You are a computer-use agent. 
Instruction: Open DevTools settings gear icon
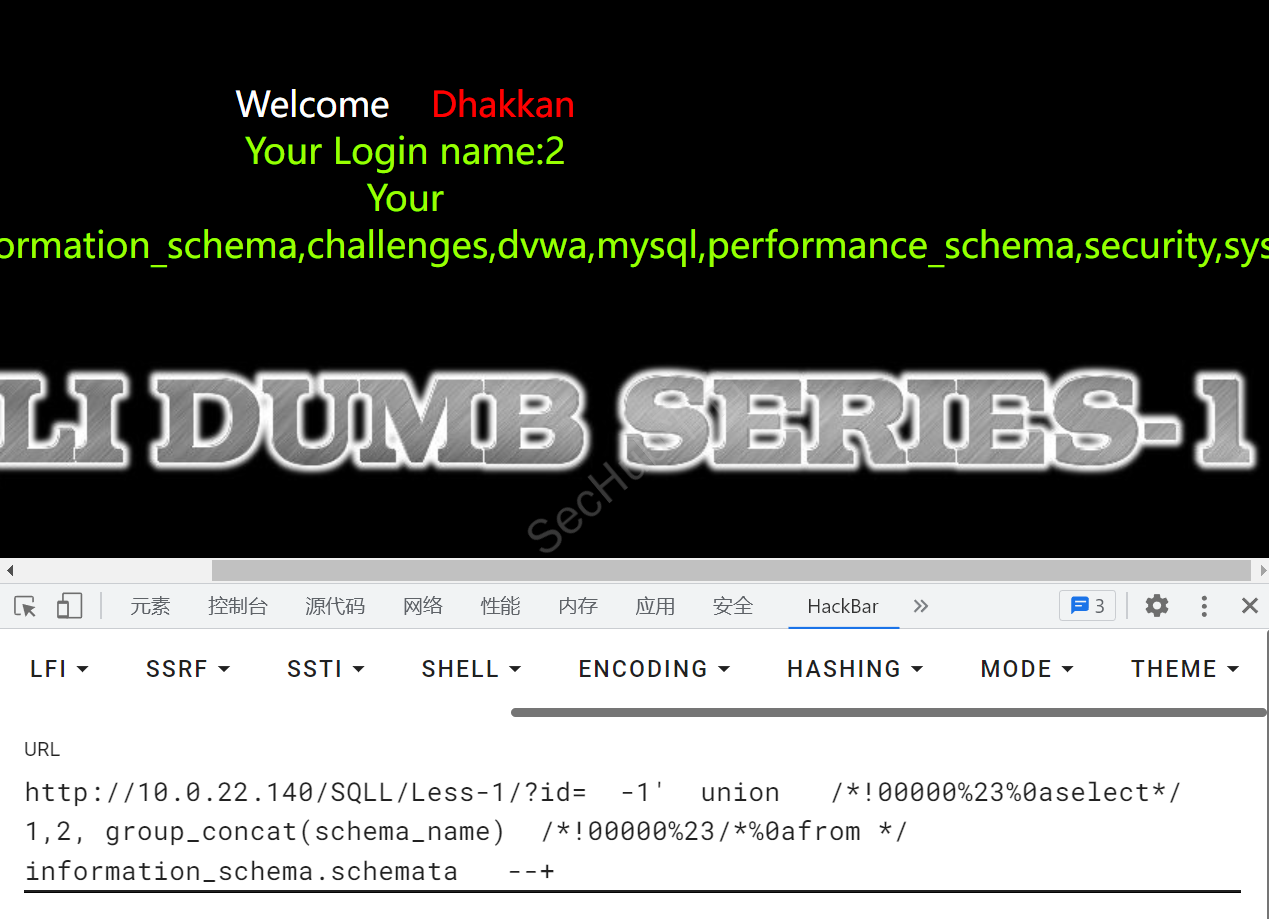pyautogui.click(x=1157, y=605)
